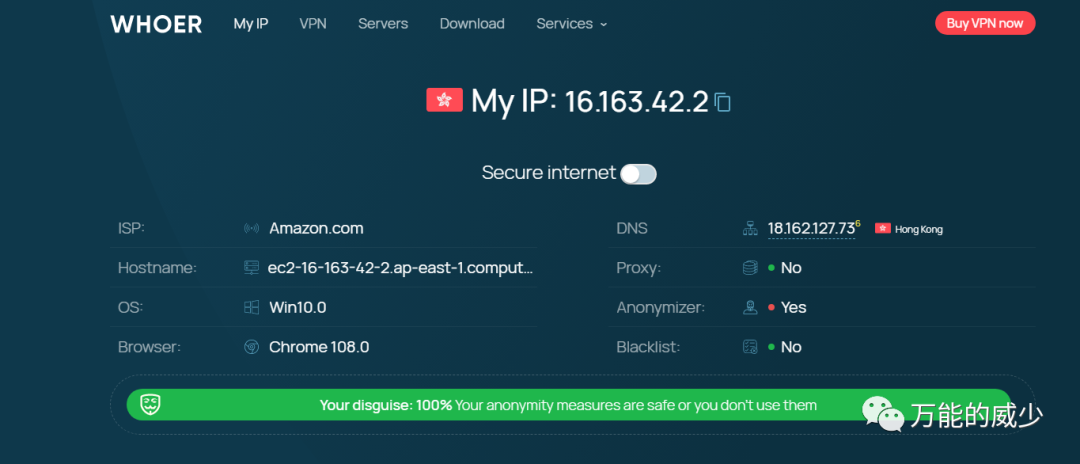Toggle the Secure internet switch
Screen dimensions: 1080x464
(x=638, y=174)
